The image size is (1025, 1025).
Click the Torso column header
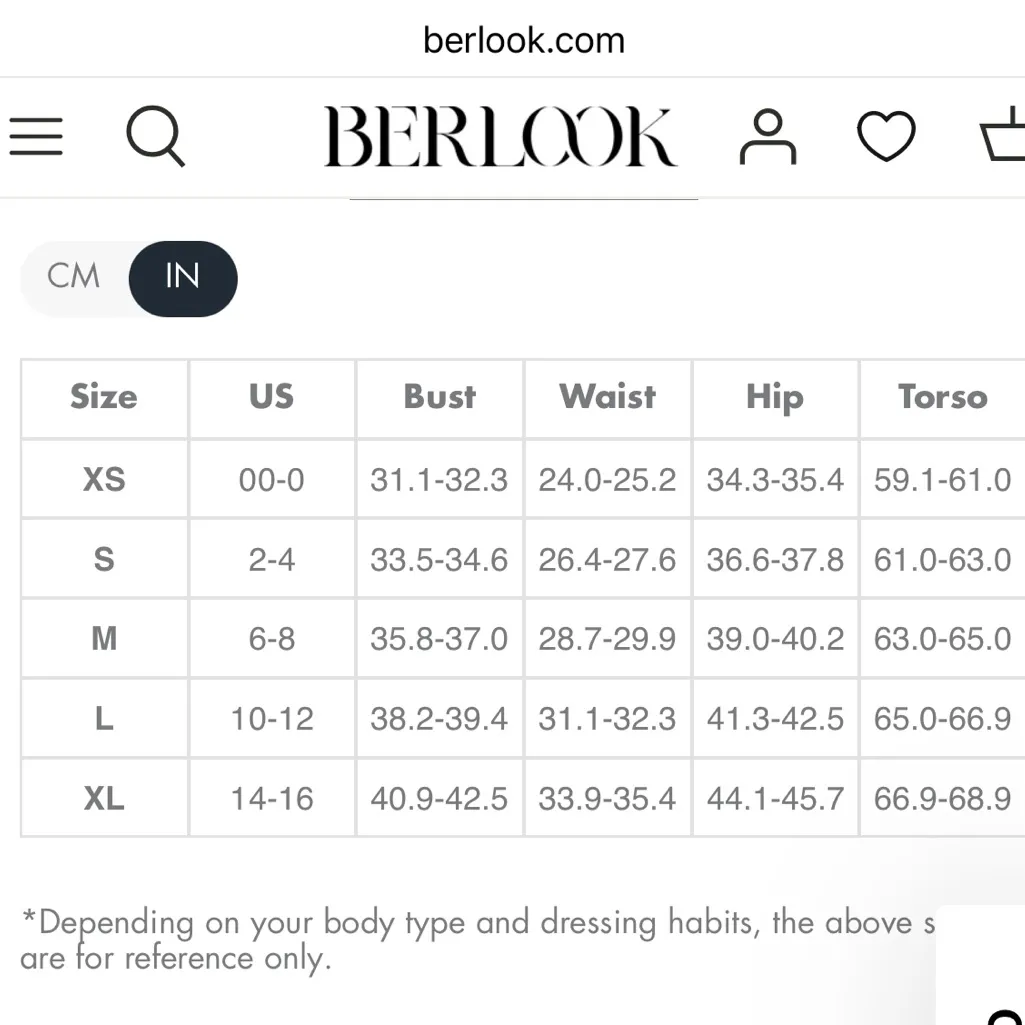point(941,397)
